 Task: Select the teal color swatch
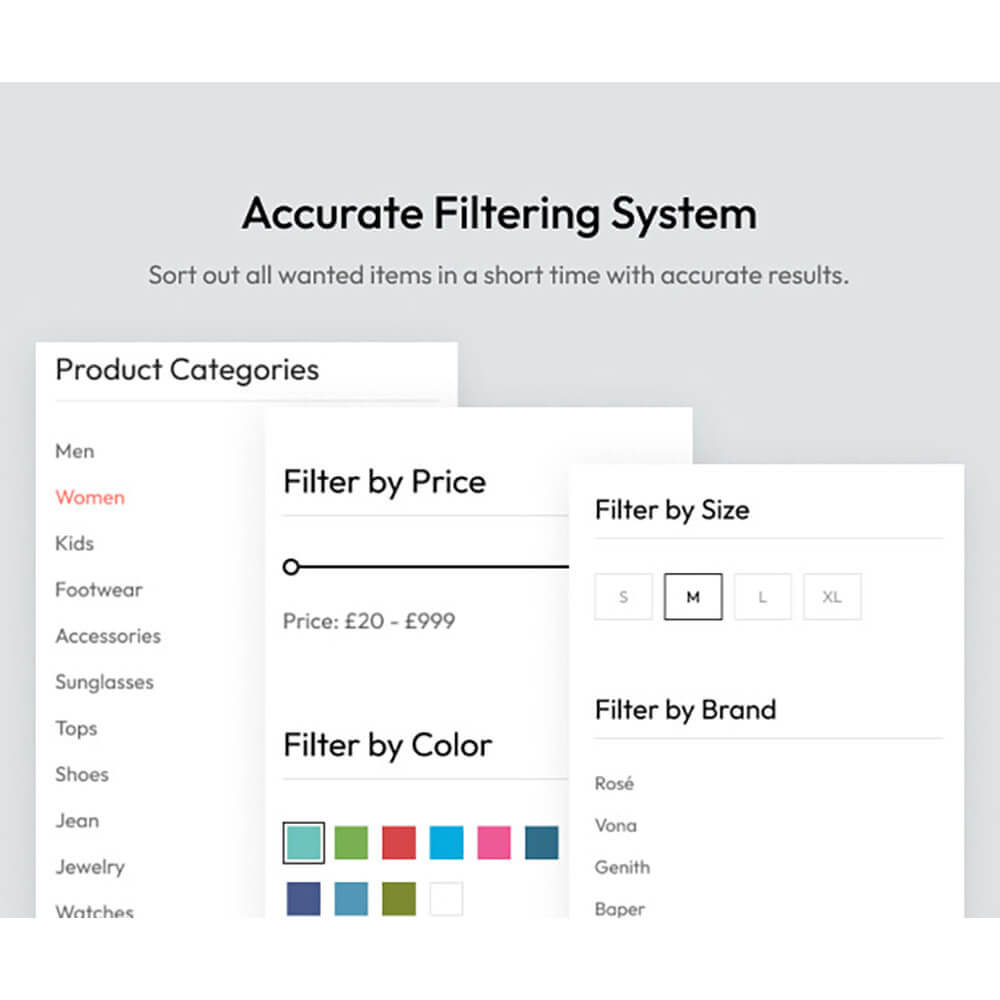point(303,842)
